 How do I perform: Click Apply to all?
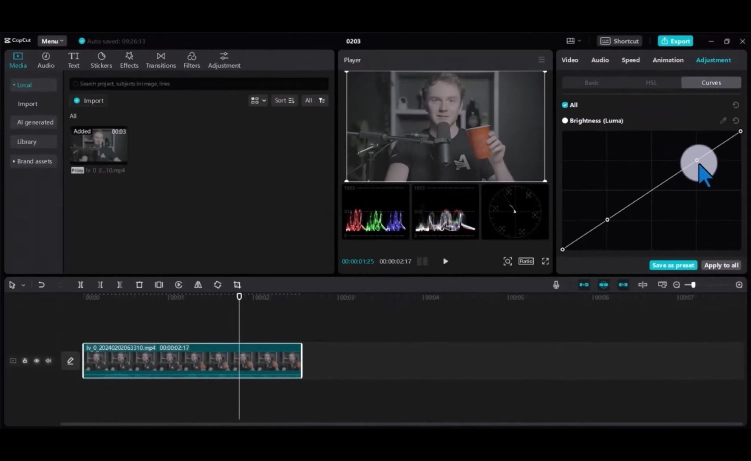(x=721, y=265)
